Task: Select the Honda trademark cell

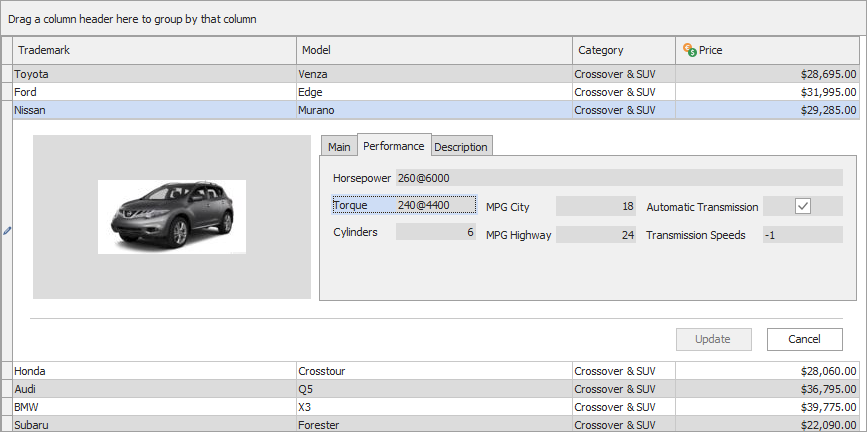Action: pyautogui.click(x=154, y=371)
